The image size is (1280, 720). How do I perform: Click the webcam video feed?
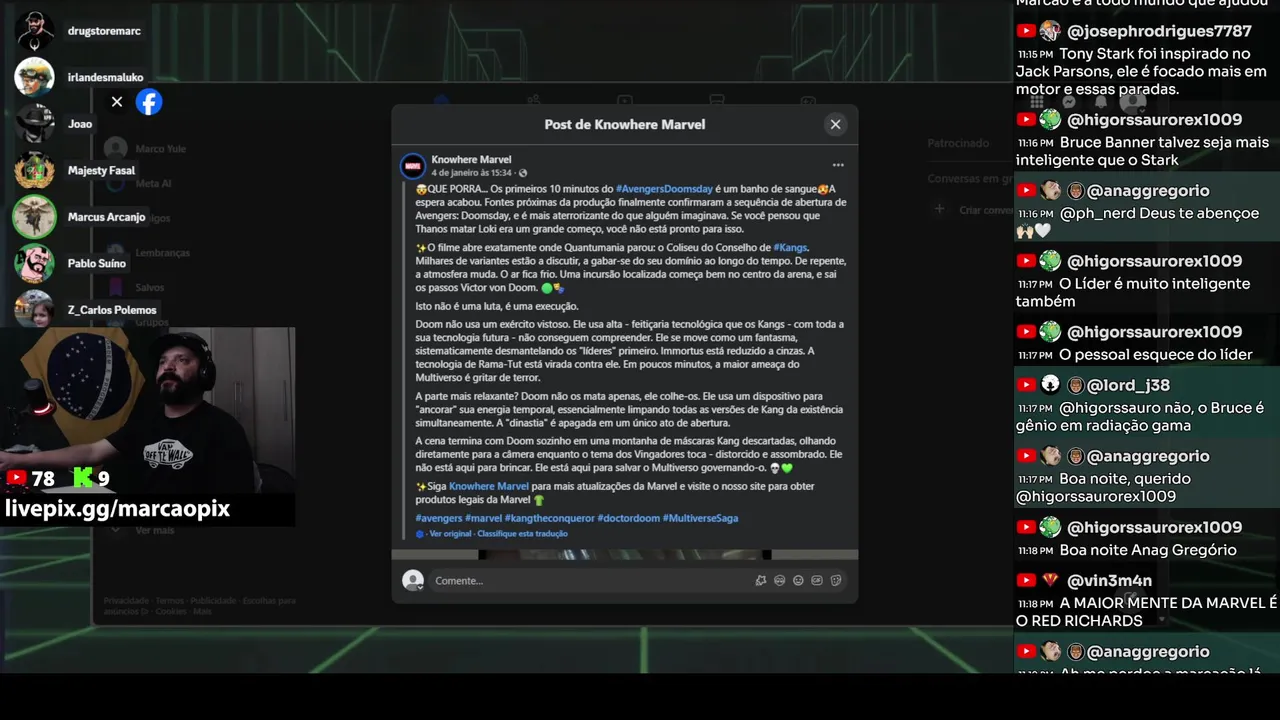click(x=147, y=409)
